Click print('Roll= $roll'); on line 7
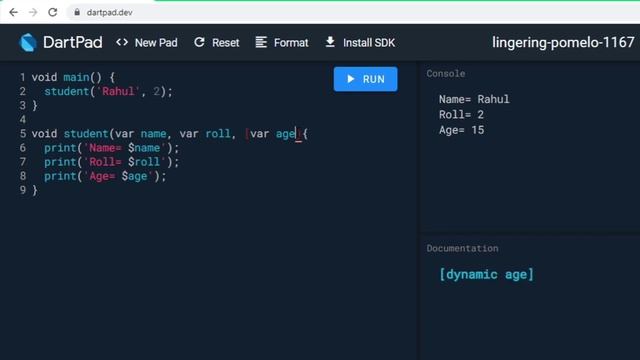Image resolution: width=640 pixels, height=360 pixels. pos(111,162)
